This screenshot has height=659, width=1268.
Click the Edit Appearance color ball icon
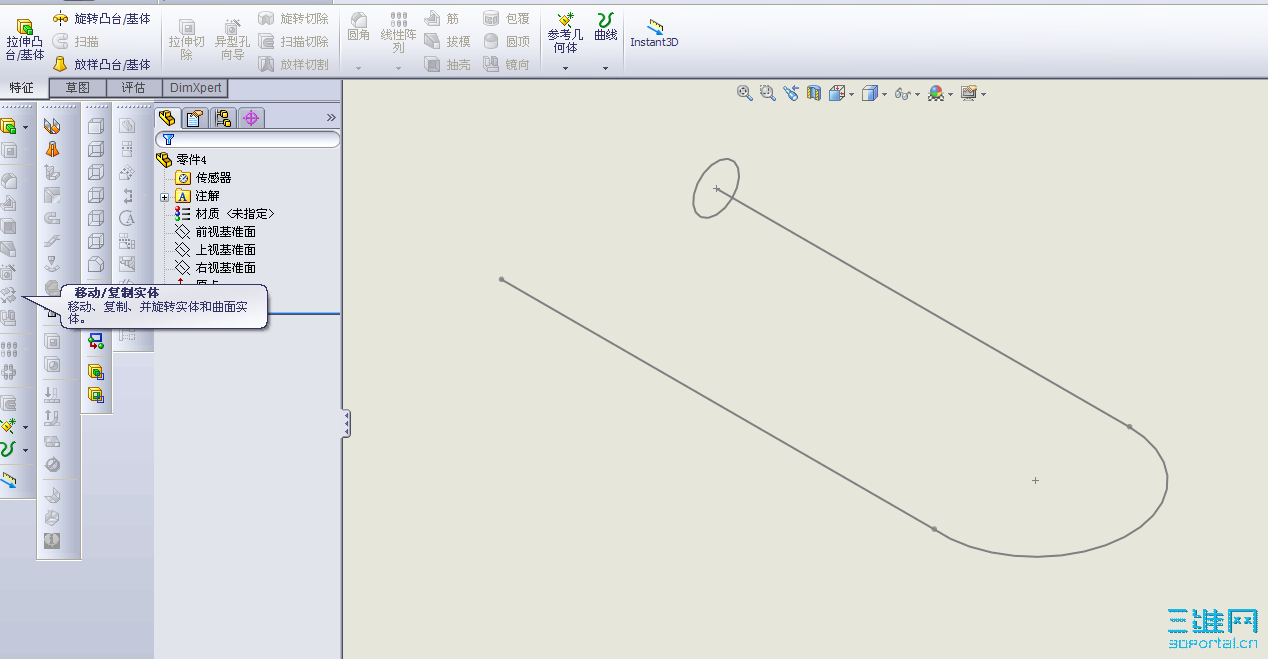pyautogui.click(x=935, y=93)
